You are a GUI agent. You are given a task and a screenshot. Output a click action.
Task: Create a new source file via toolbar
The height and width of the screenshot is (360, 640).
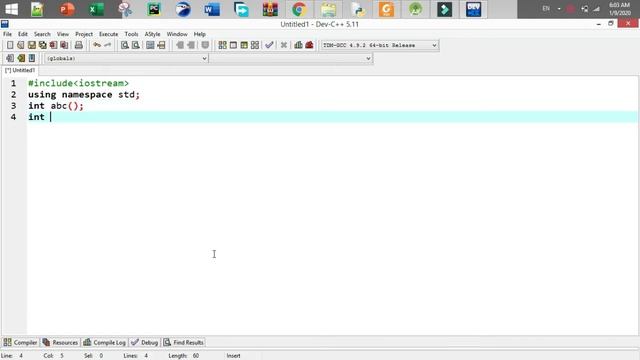[10, 45]
